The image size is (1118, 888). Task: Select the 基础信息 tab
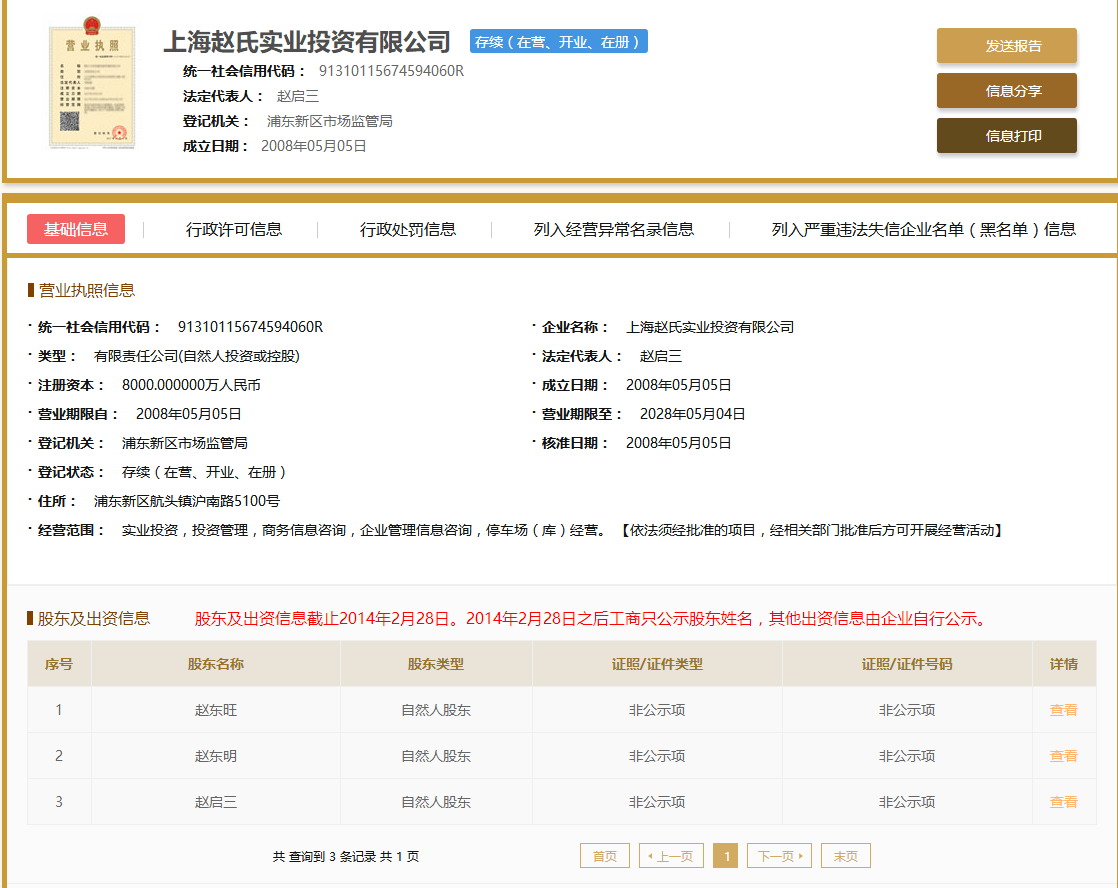[x=76, y=229]
